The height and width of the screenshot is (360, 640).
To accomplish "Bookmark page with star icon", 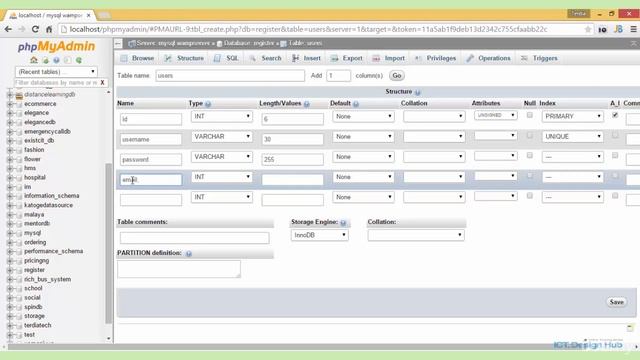I will tap(588, 29).
